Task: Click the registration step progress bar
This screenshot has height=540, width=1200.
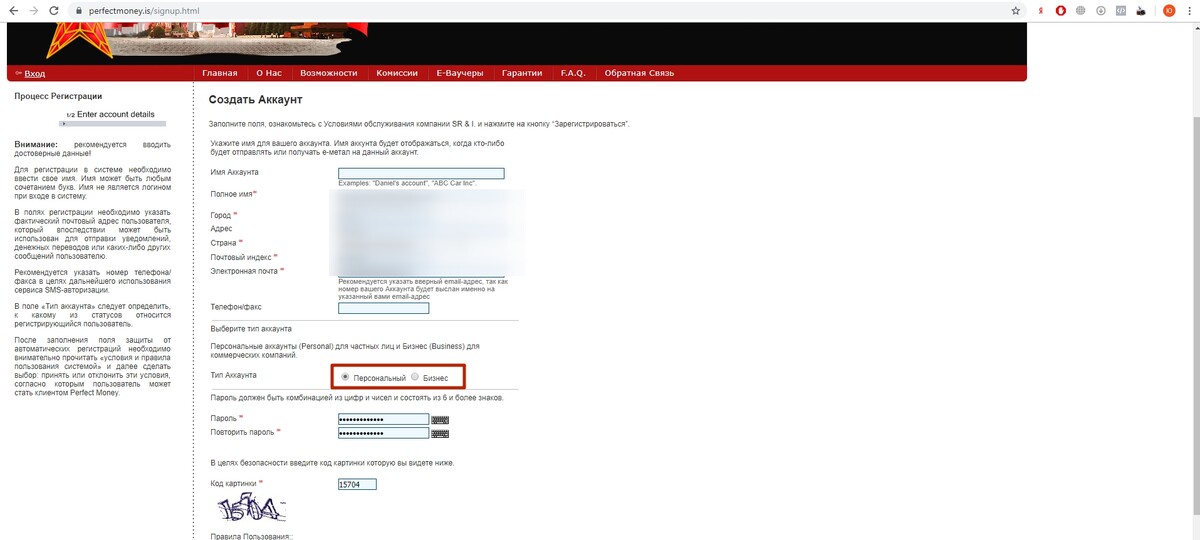Action: [x=110, y=124]
